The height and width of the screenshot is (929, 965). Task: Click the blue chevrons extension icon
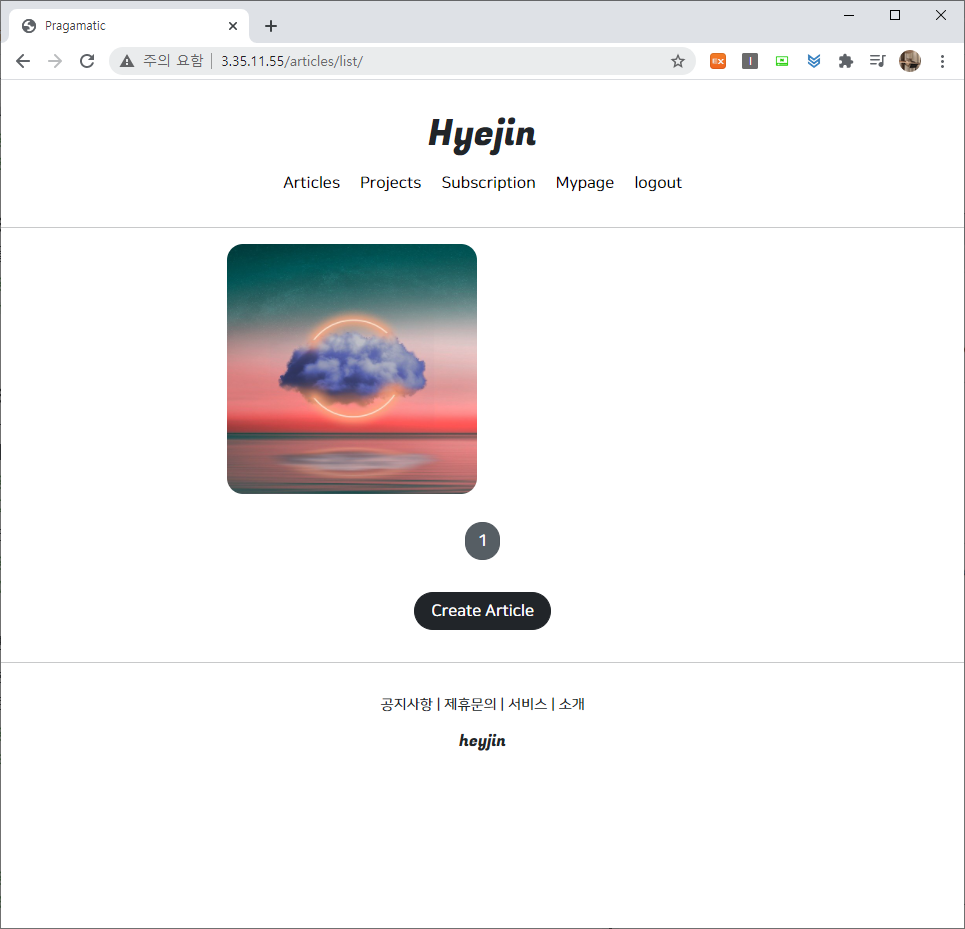point(814,61)
